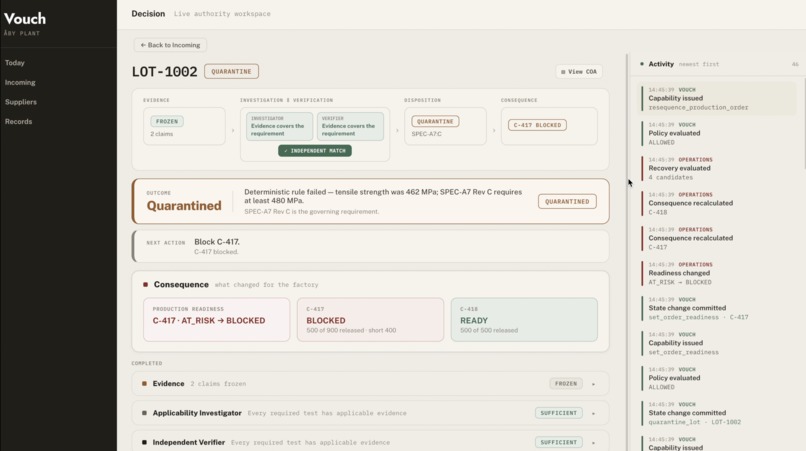Click the QUARANTINE badge next to LOT-1002
The height and width of the screenshot is (451, 806).
pos(231,71)
